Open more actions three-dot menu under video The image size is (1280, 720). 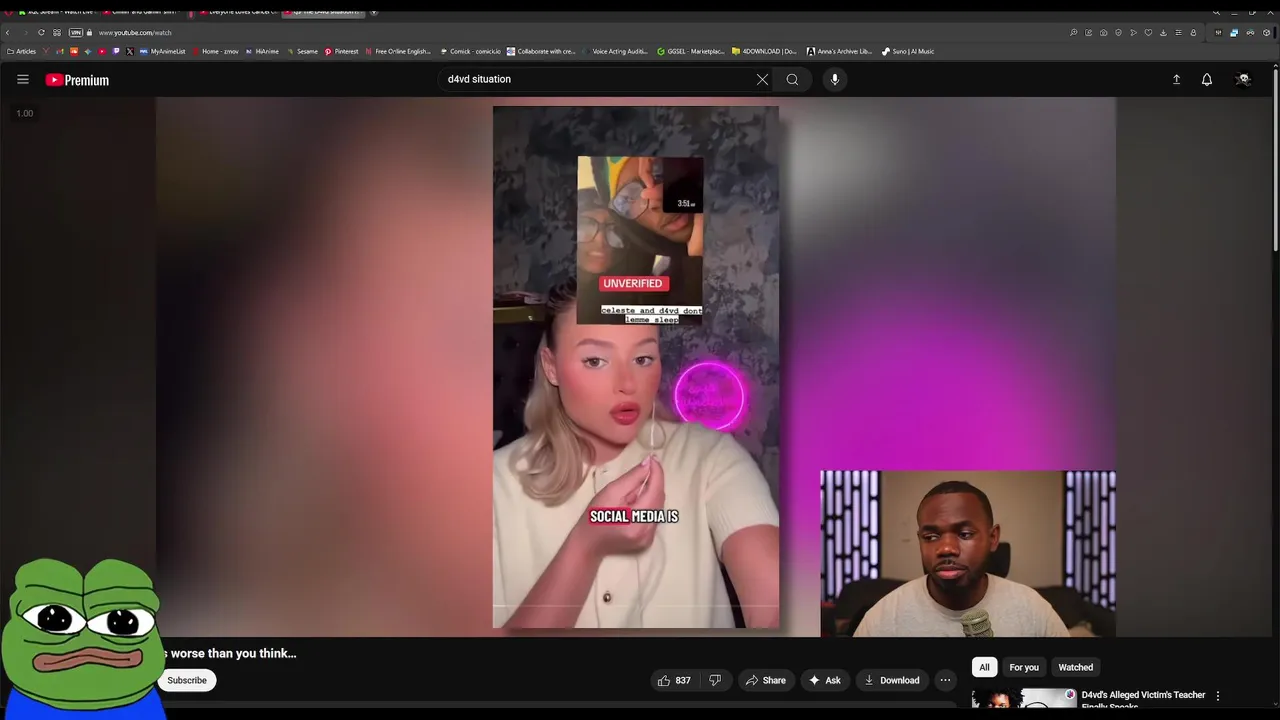945,680
